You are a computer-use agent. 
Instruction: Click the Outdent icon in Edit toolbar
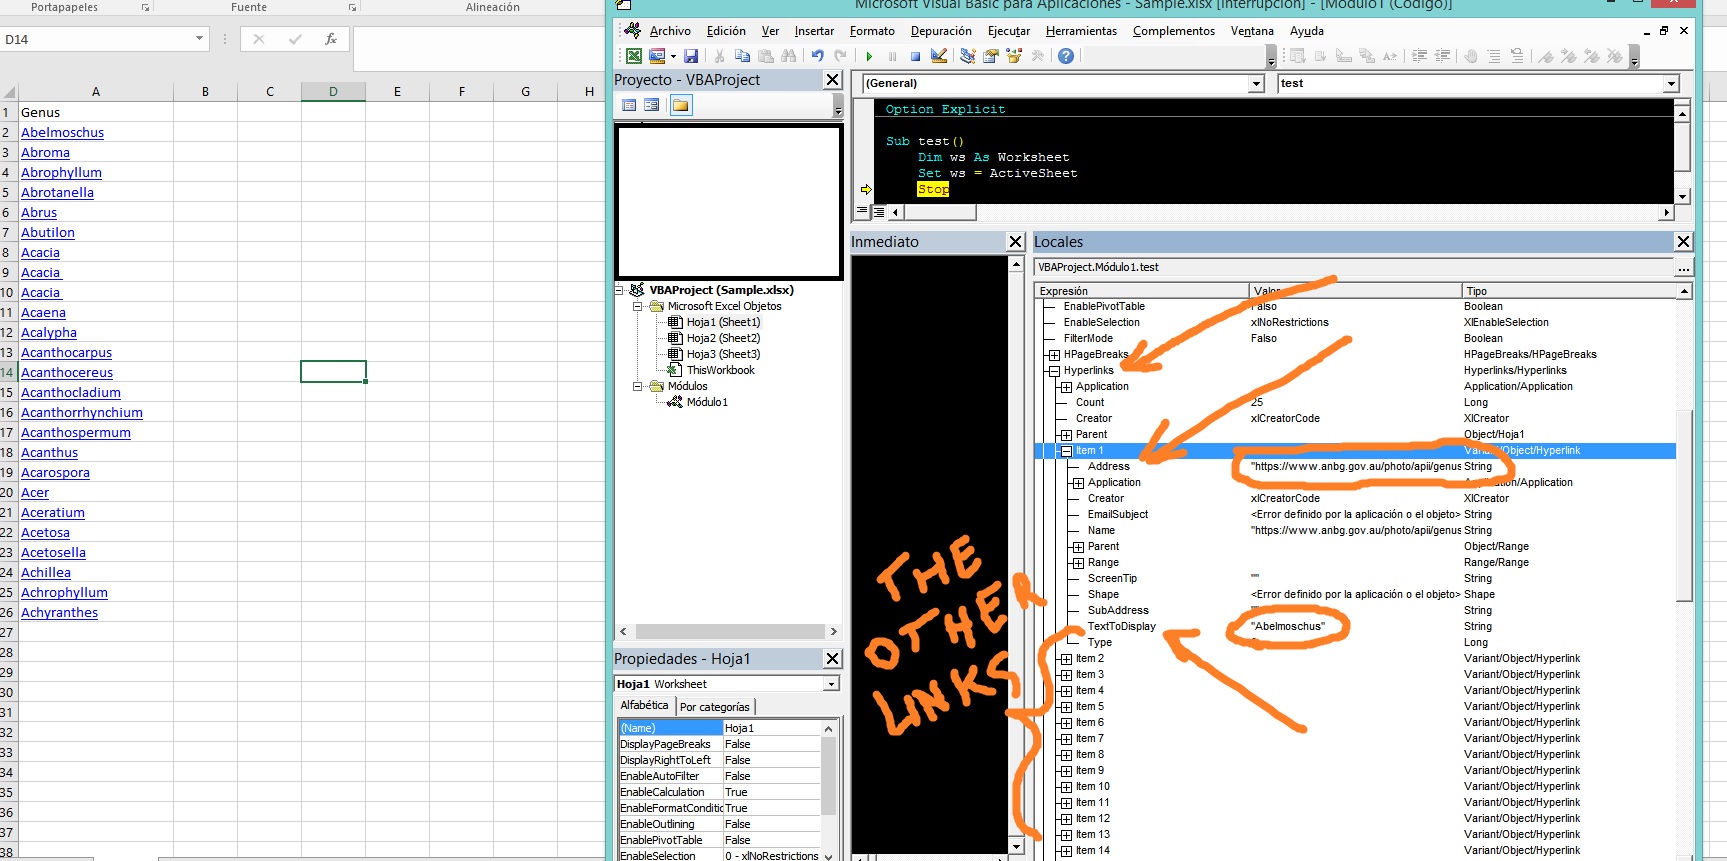coord(1442,56)
